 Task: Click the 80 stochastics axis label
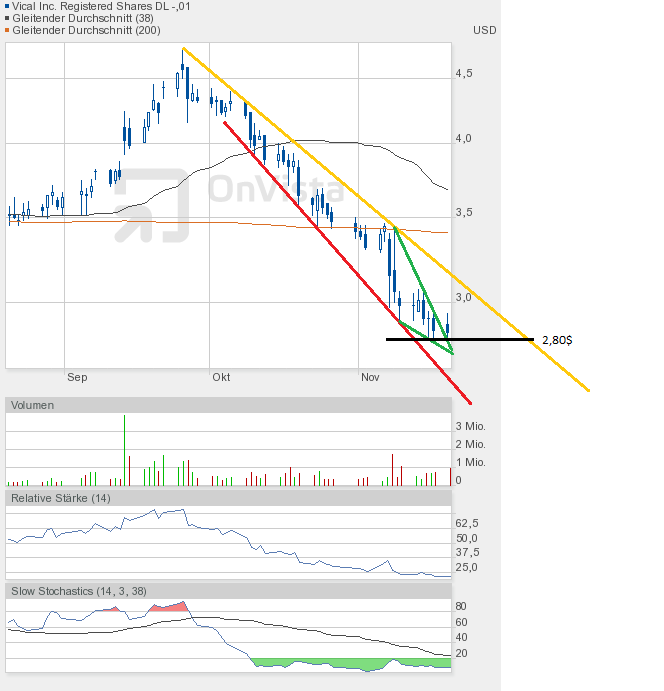(461, 606)
